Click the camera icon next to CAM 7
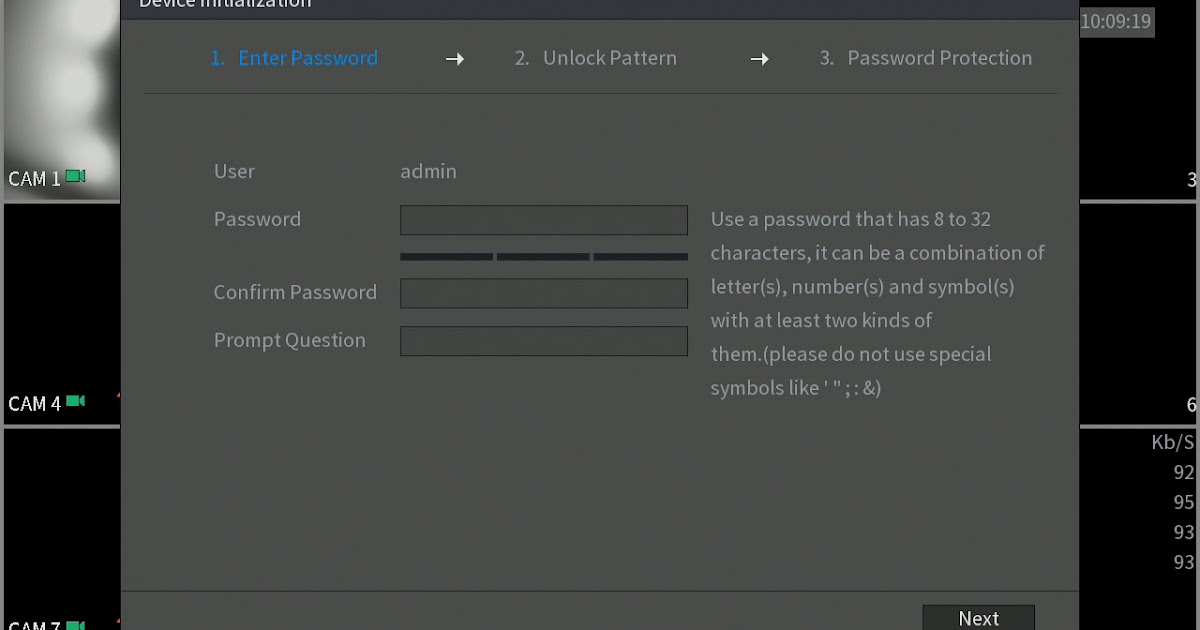The width and height of the screenshot is (1200, 630). (75, 626)
